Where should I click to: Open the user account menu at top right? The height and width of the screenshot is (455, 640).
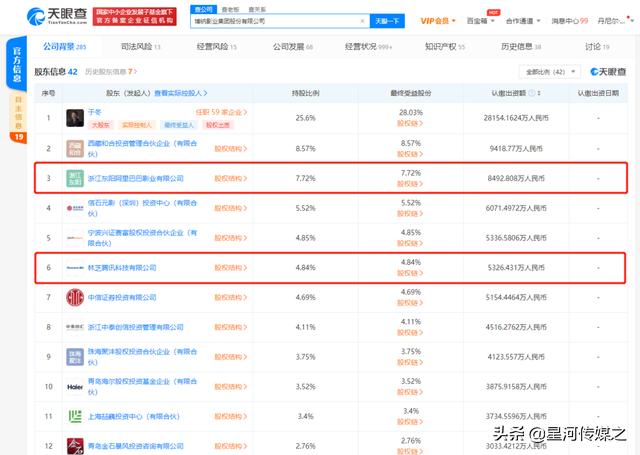pyautogui.click(x=616, y=21)
